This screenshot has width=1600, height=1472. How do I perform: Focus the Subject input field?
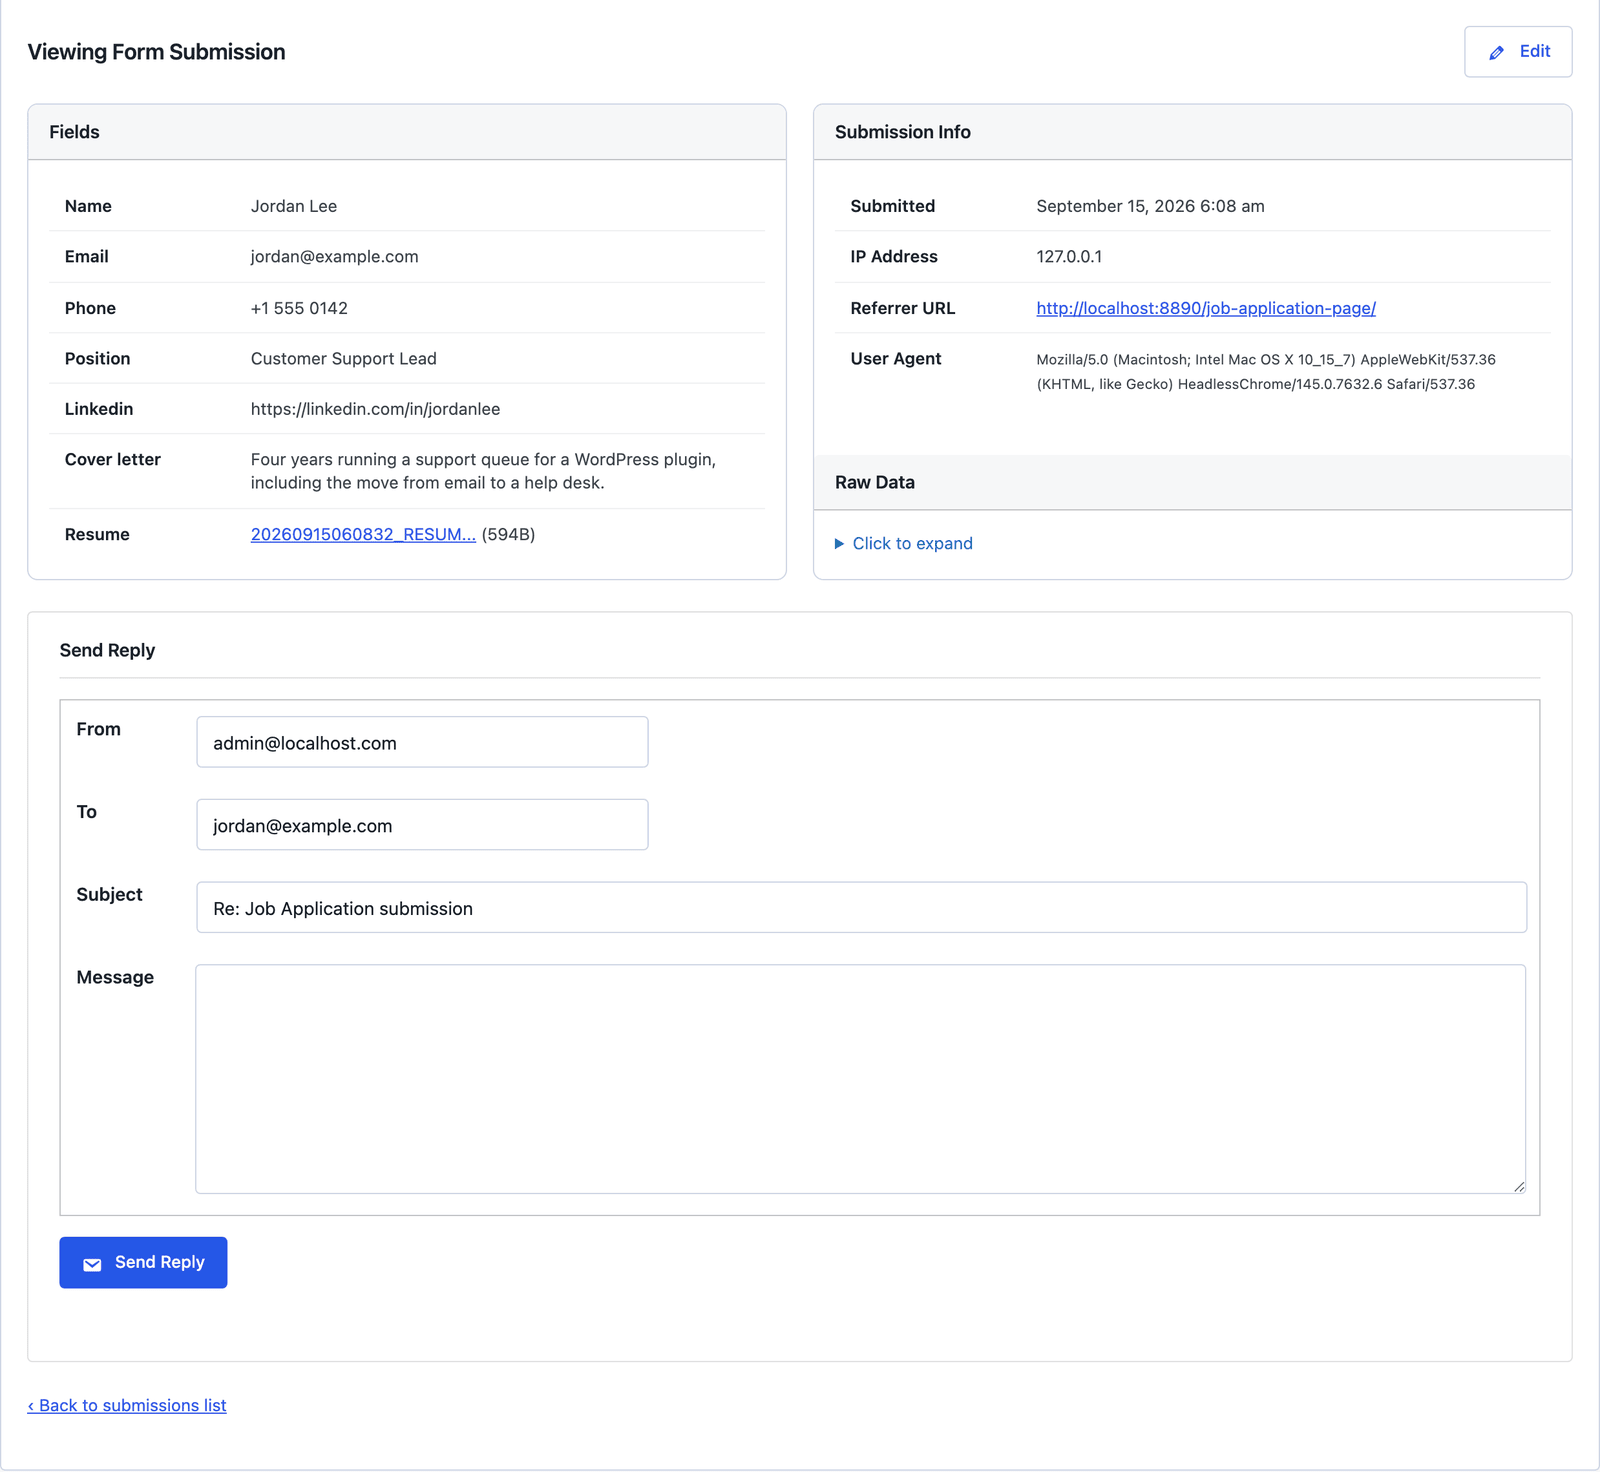pos(861,908)
